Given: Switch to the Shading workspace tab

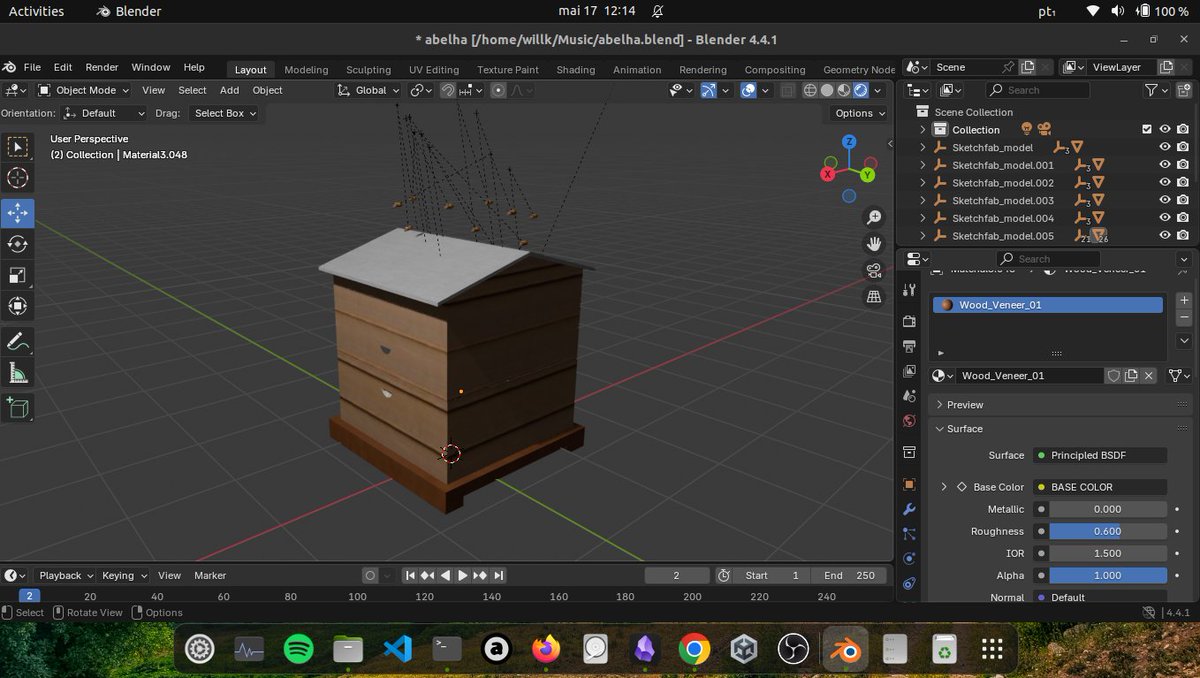Looking at the screenshot, I should (575, 70).
